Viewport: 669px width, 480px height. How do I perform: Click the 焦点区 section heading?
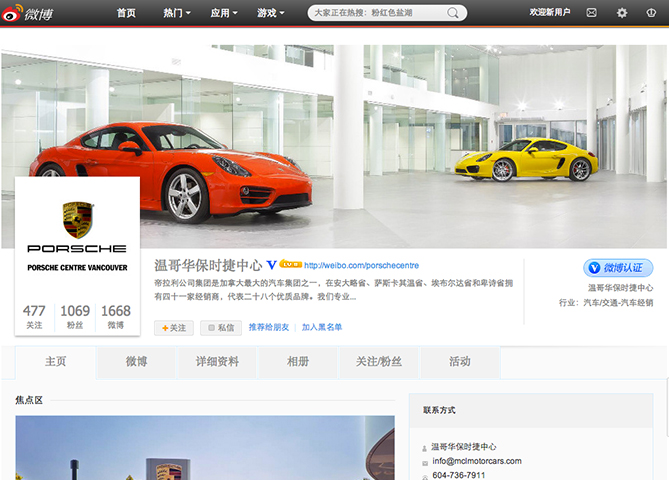(x=29, y=400)
